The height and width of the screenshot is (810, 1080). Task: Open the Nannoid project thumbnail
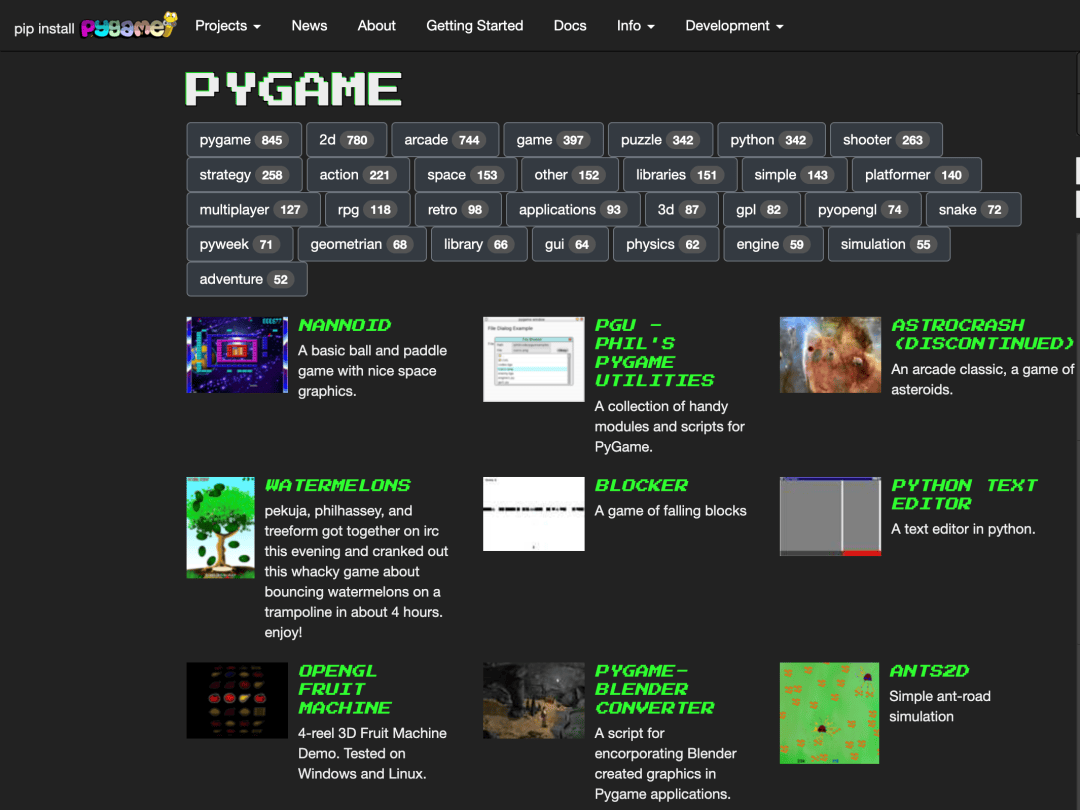tap(237, 355)
